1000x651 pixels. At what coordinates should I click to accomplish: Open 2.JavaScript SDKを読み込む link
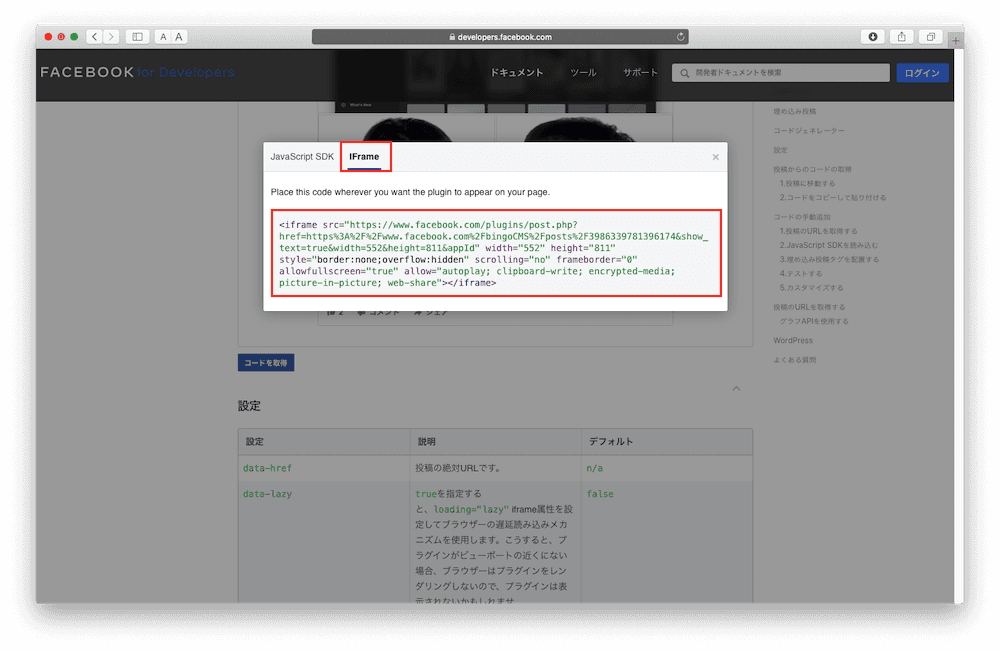[x=829, y=245]
